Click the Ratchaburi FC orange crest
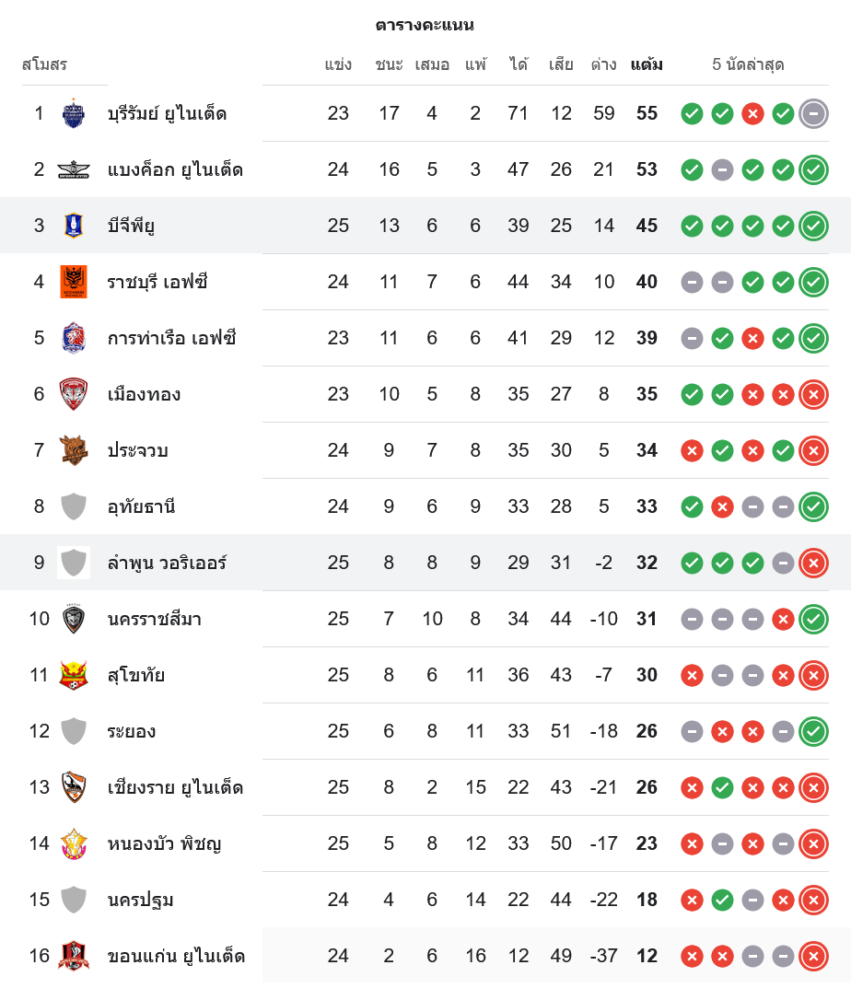851x1000 pixels. tap(74, 281)
